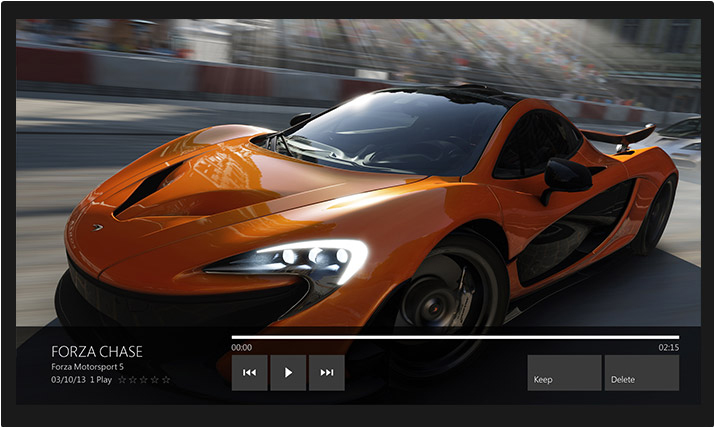715x427 pixels.
Task: Rate Forza Chase four stars
Action: (x=156, y=380)
